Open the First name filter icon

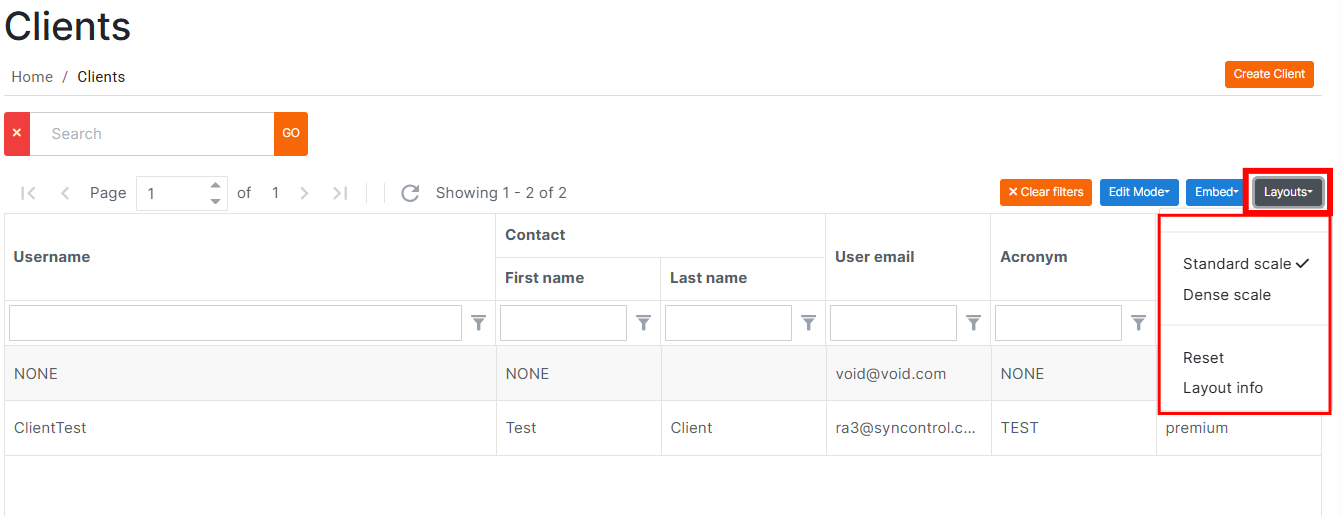(644, 323)
